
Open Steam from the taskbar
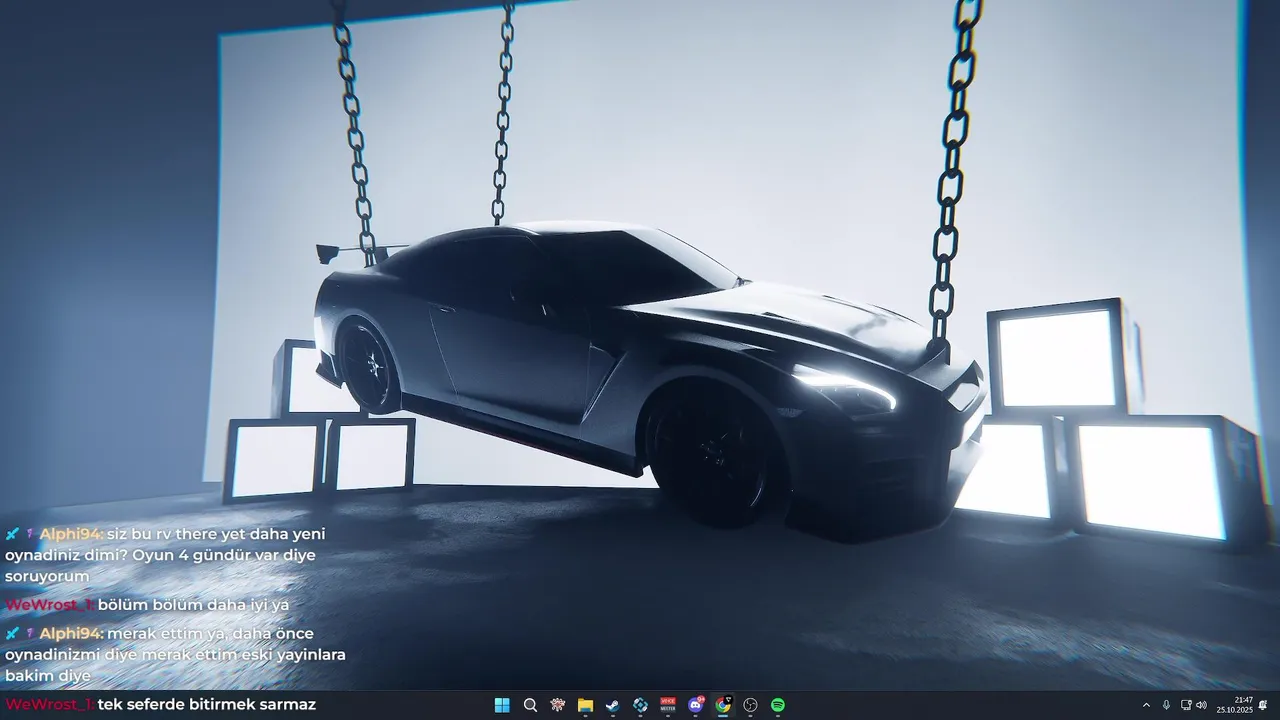point(612,705)
